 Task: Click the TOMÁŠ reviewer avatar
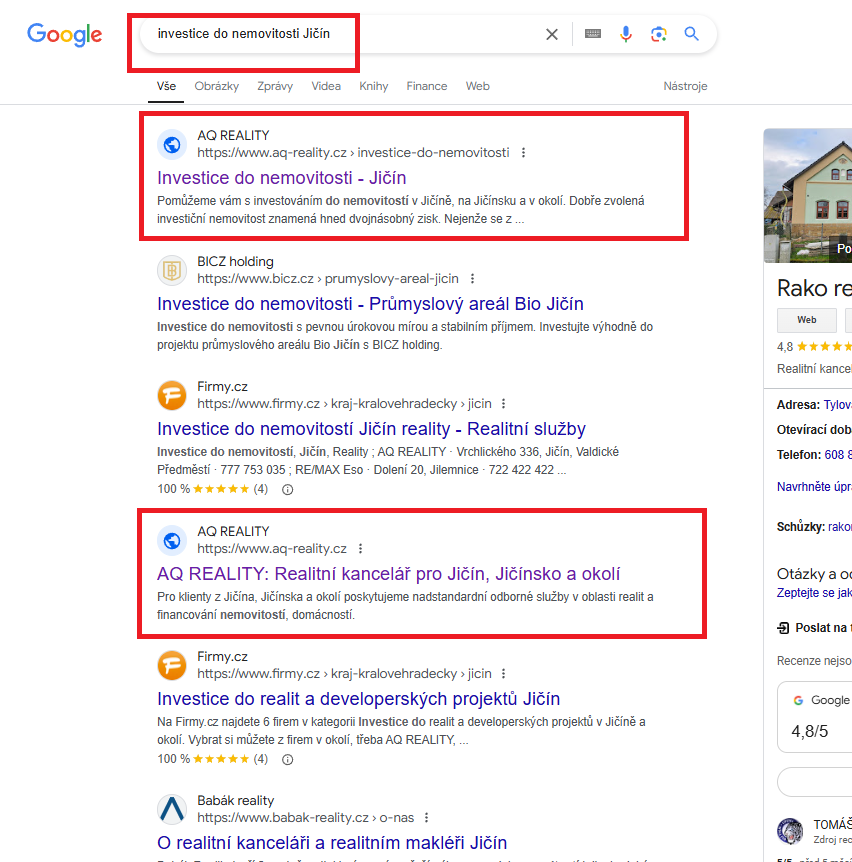pyautogui.click(x=790, y=831)
